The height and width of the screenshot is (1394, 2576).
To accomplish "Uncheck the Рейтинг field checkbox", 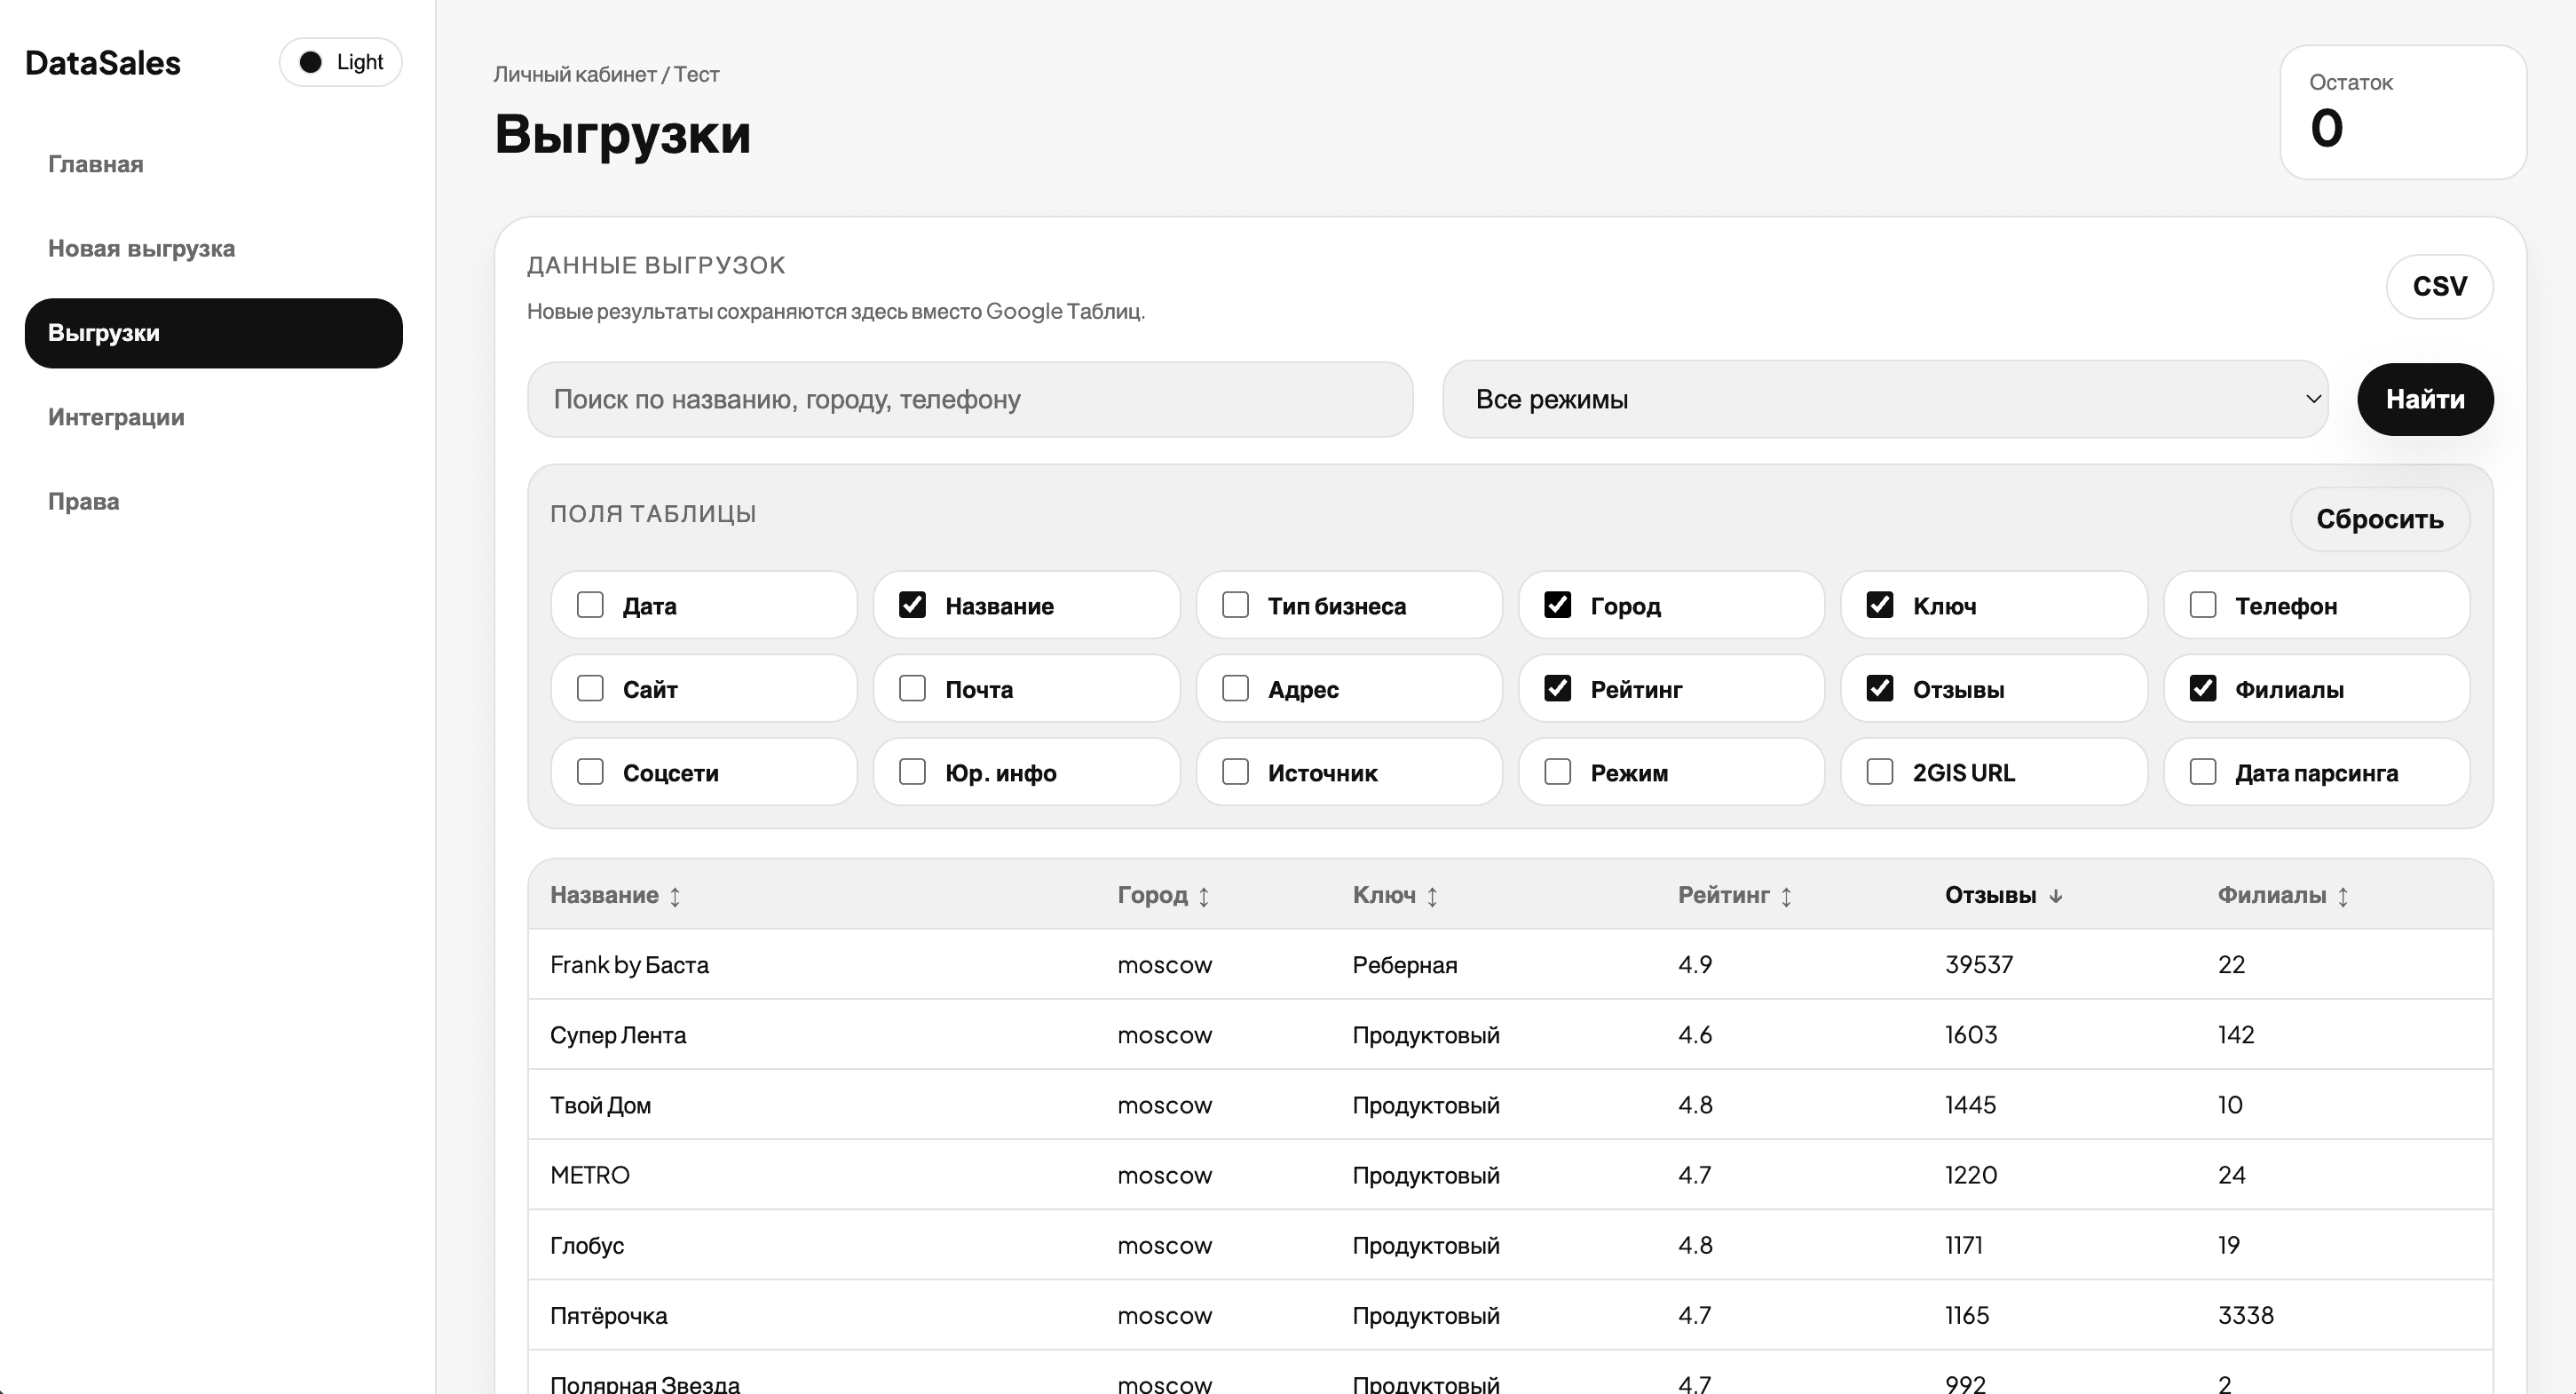I will click(1557, 688).
